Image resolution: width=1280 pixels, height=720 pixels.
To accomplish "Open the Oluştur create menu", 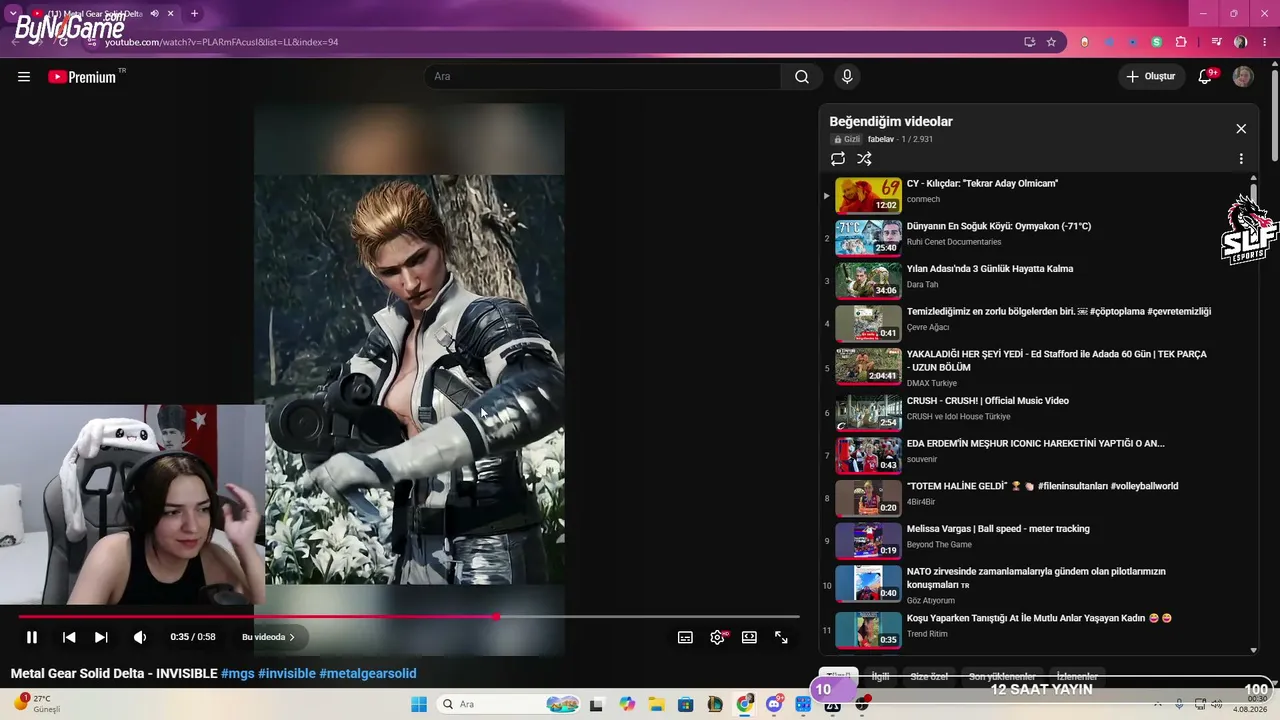I will [1151, 77].
